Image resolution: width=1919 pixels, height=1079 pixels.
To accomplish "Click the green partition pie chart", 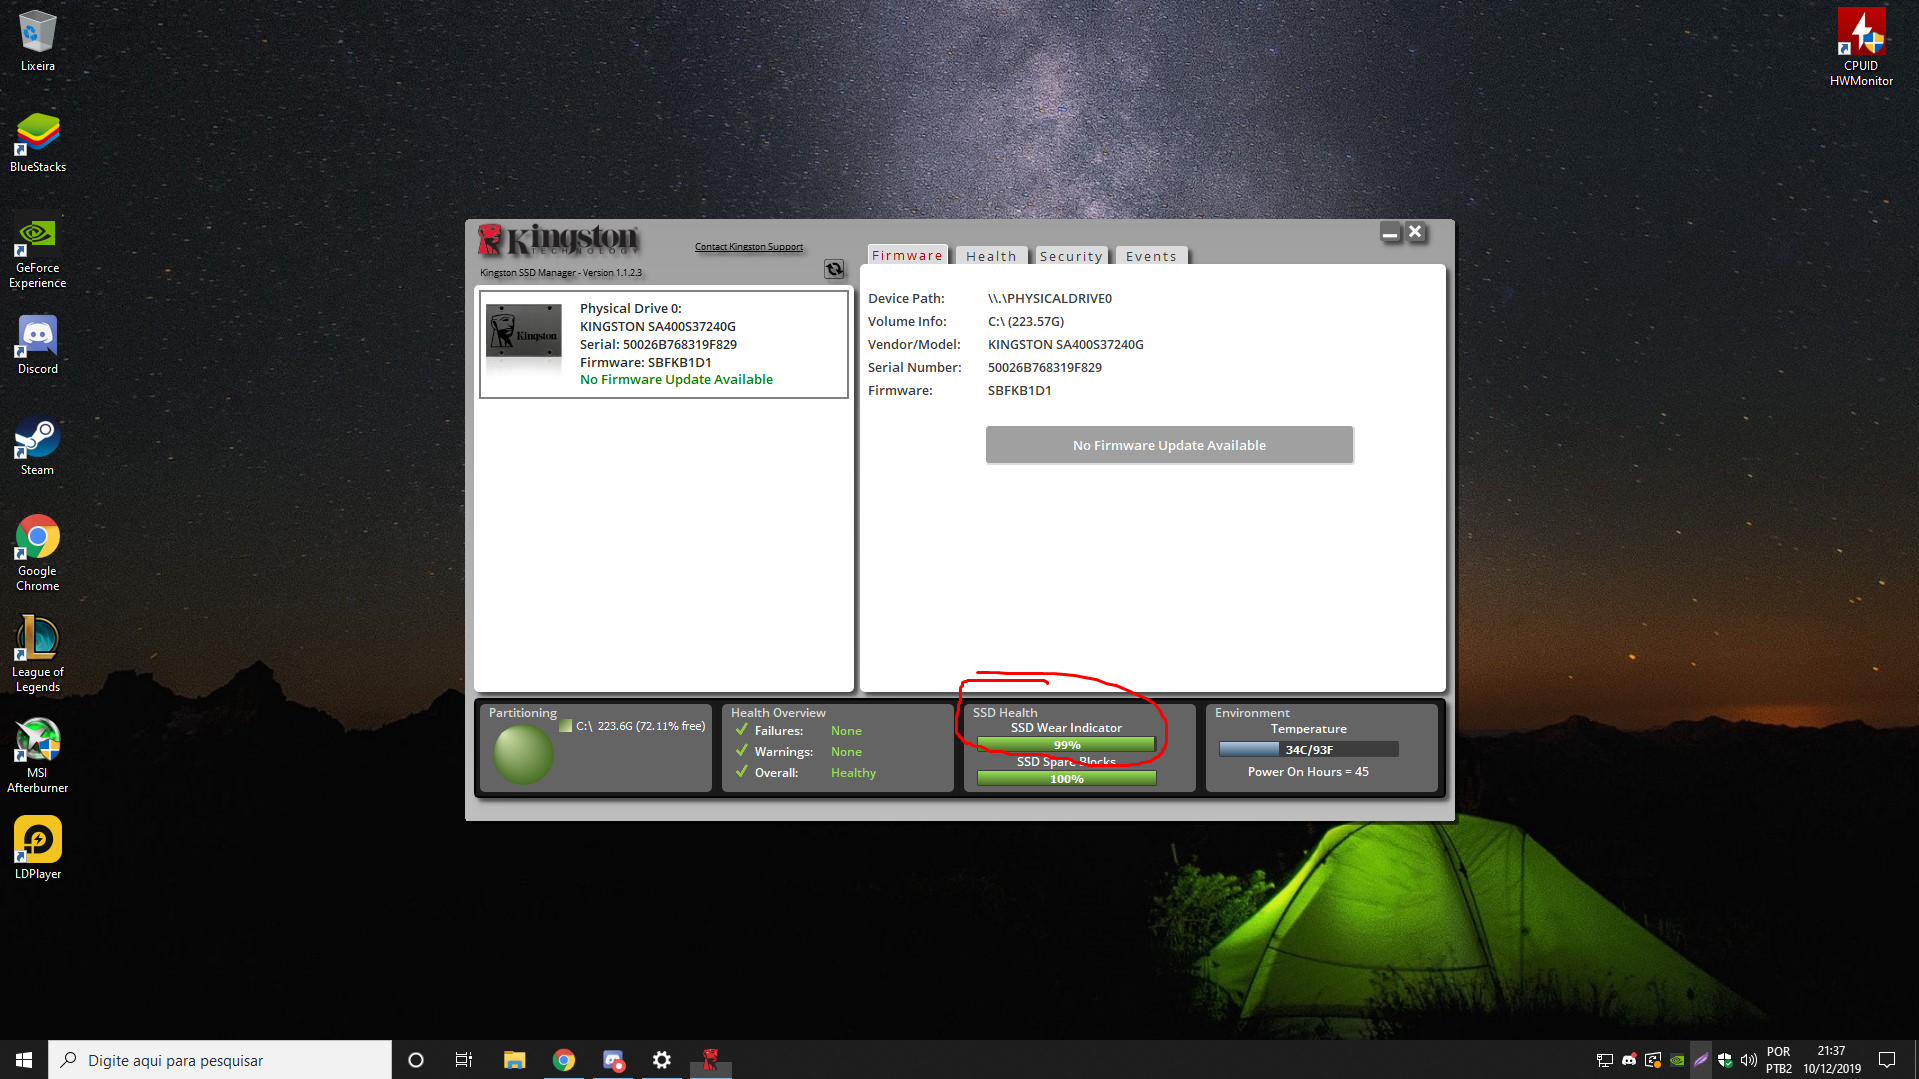I will pos(523,754).
